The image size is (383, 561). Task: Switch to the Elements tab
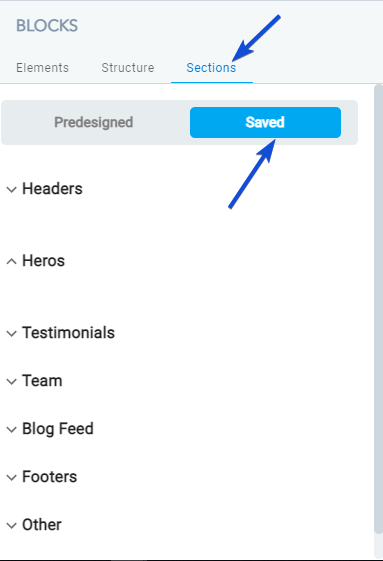tap(42, 68)
